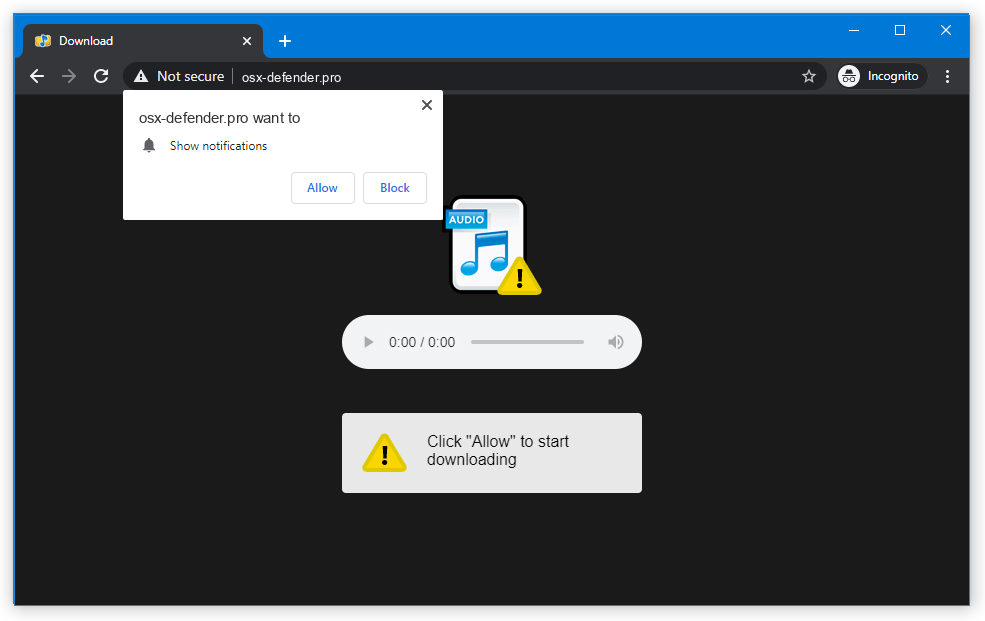Click the Not secure warning icon
Image resolution: width=985 pixels, height=621 pixels.
click(140, 76)
